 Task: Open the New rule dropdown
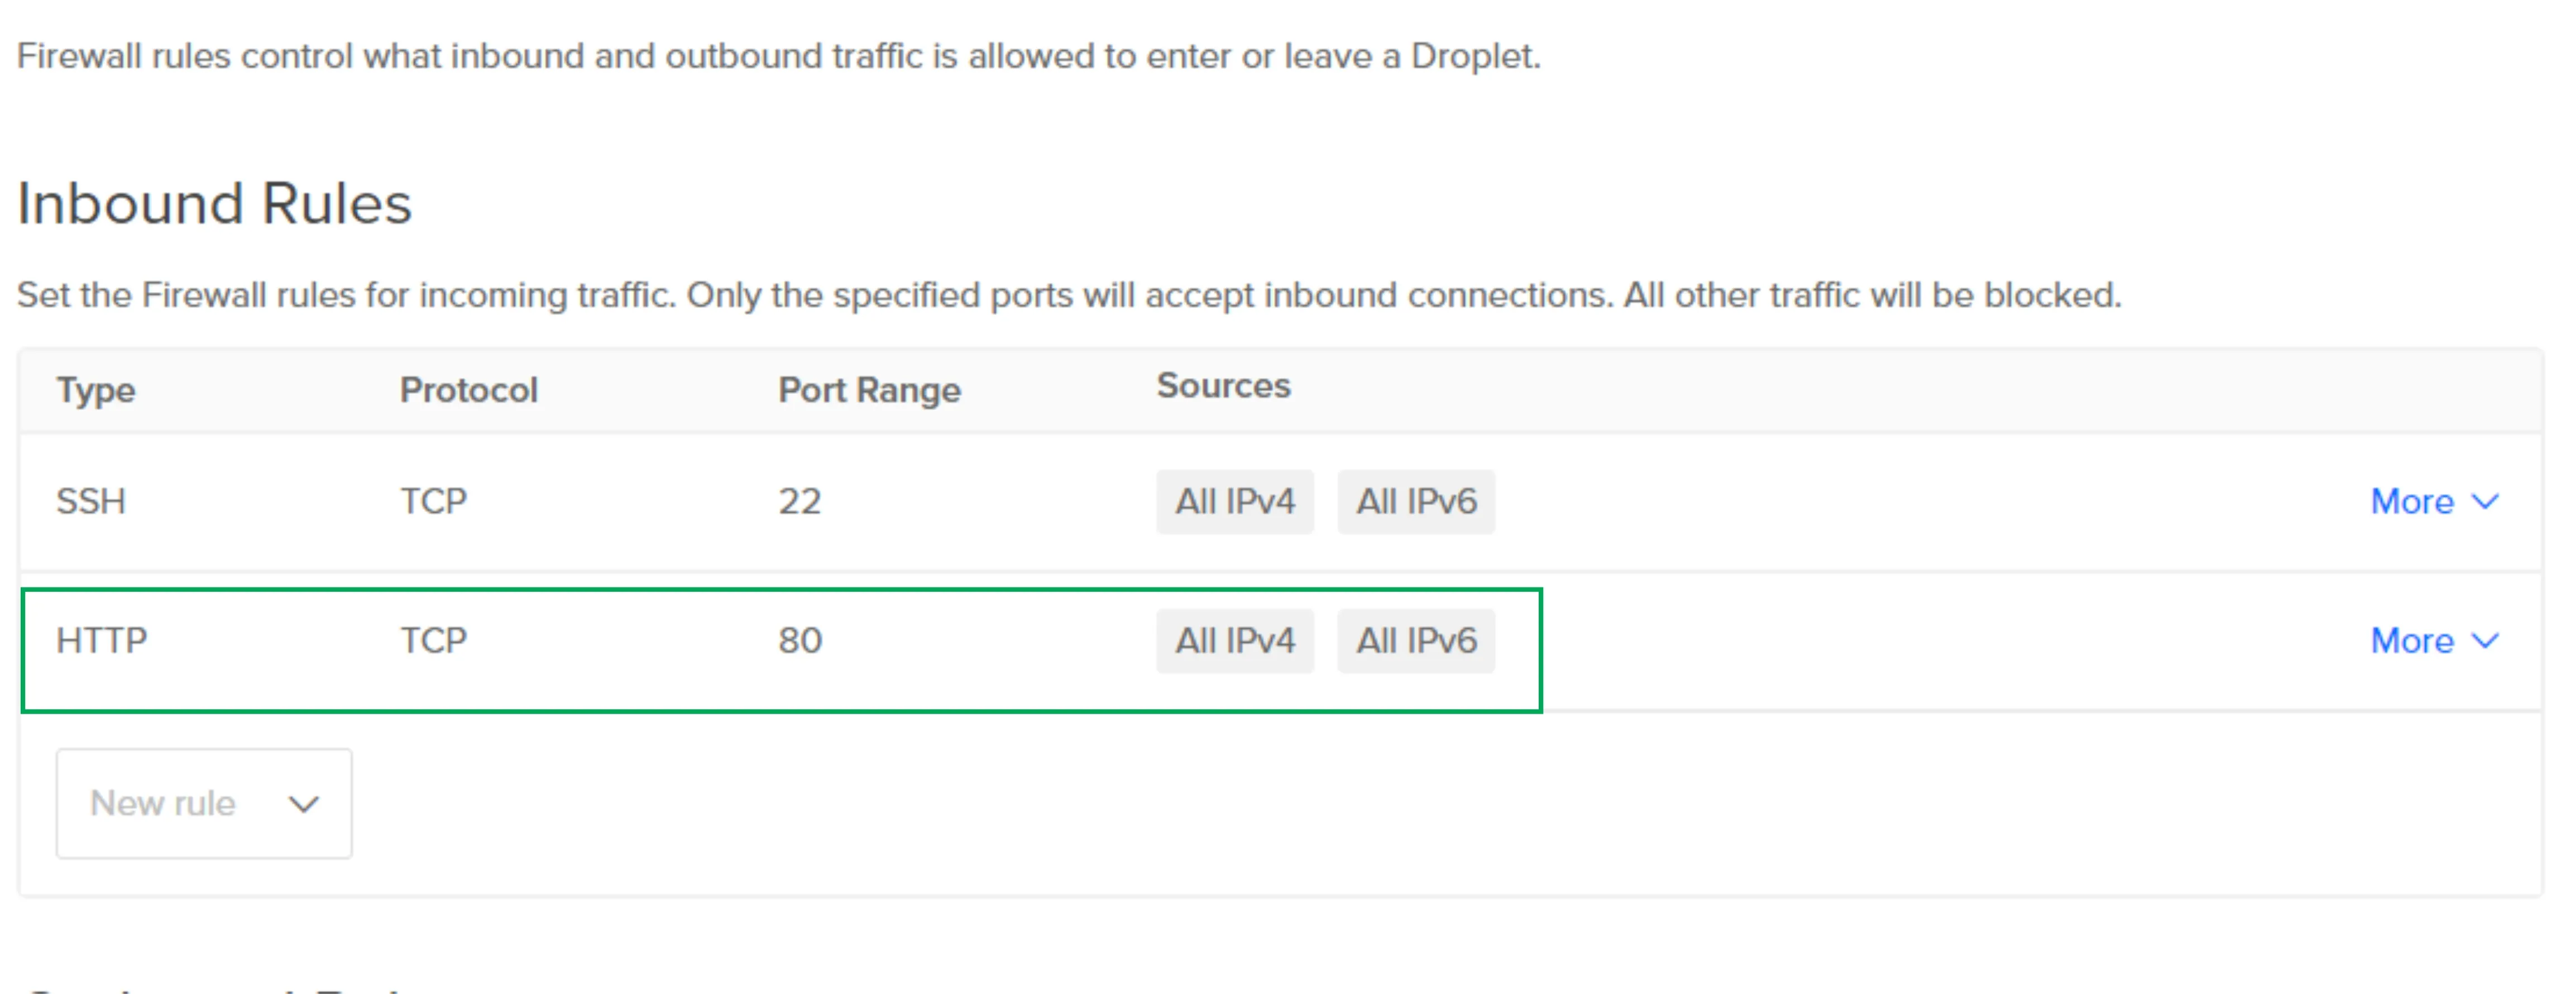pyautogui.click(x=204, y=803)
